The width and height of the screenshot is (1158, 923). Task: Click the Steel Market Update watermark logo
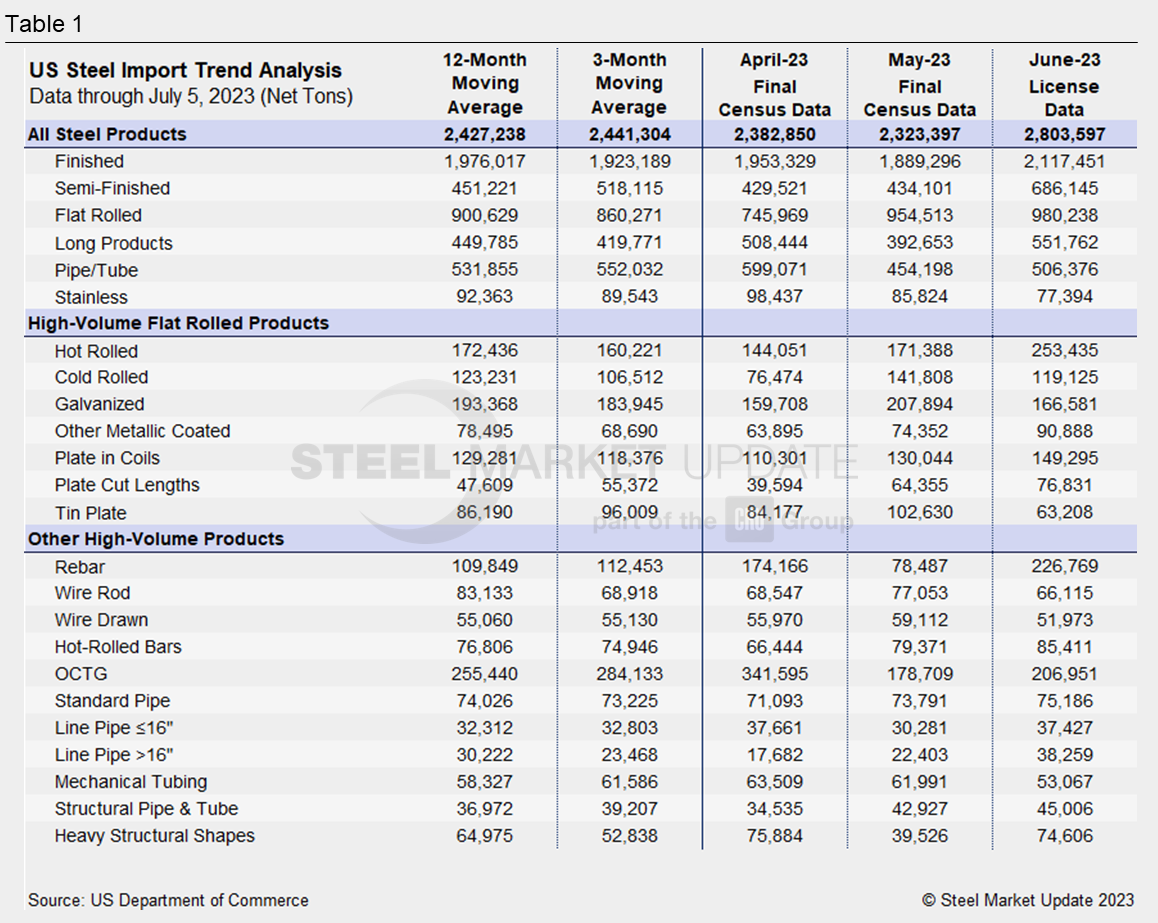(x=575, y=464)
